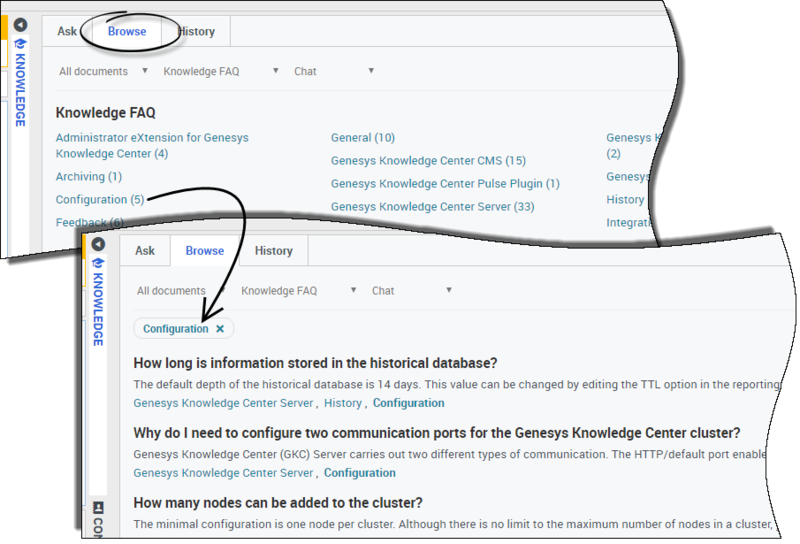
Task: Open the General (10) category
Action: coord(363,138)
